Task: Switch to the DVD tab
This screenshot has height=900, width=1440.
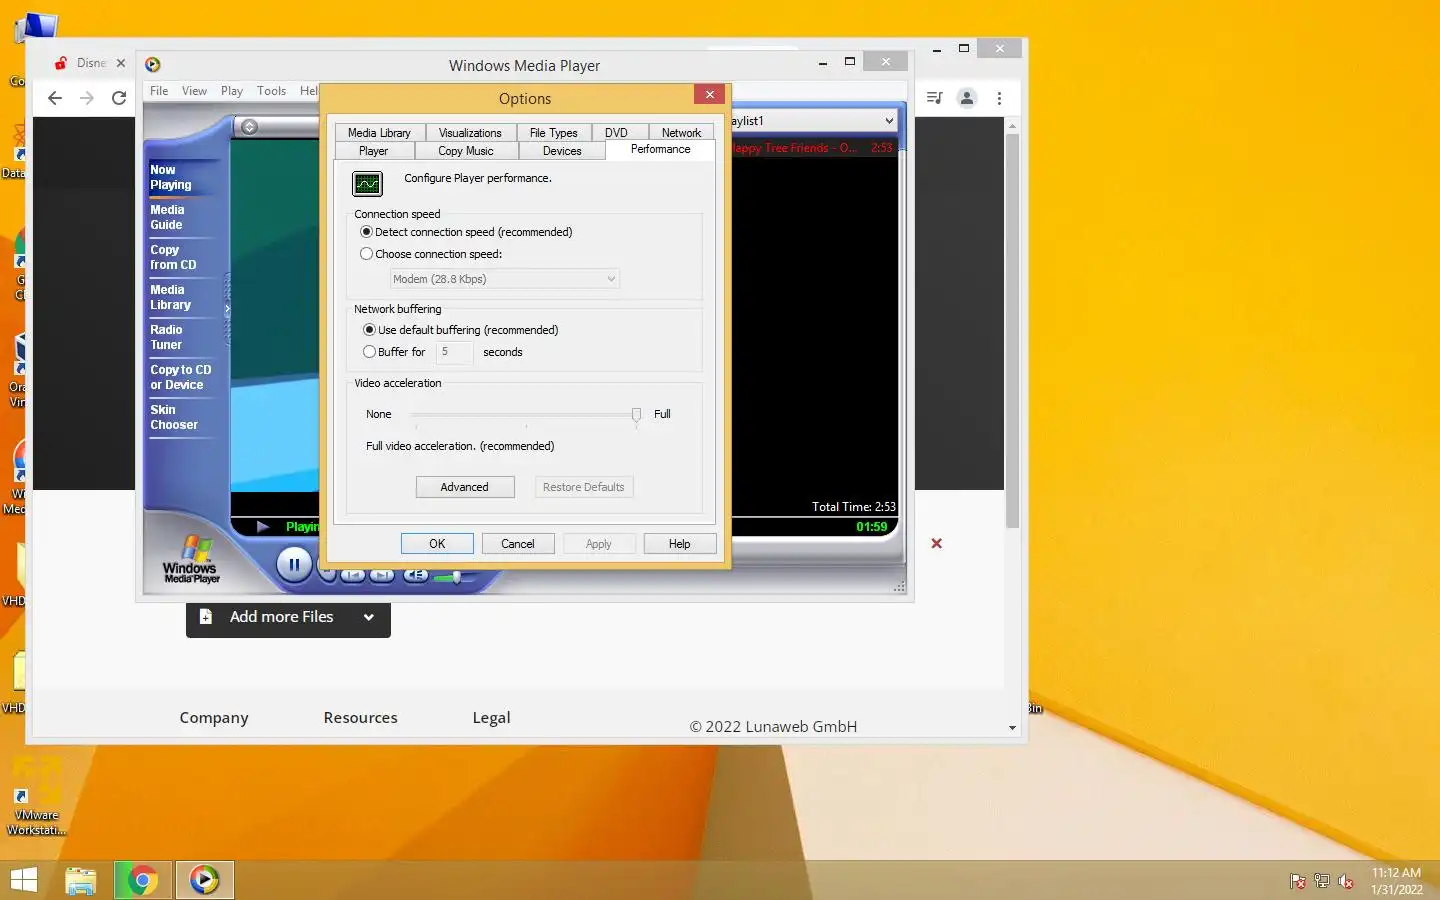Action: [x=616, y=133]
